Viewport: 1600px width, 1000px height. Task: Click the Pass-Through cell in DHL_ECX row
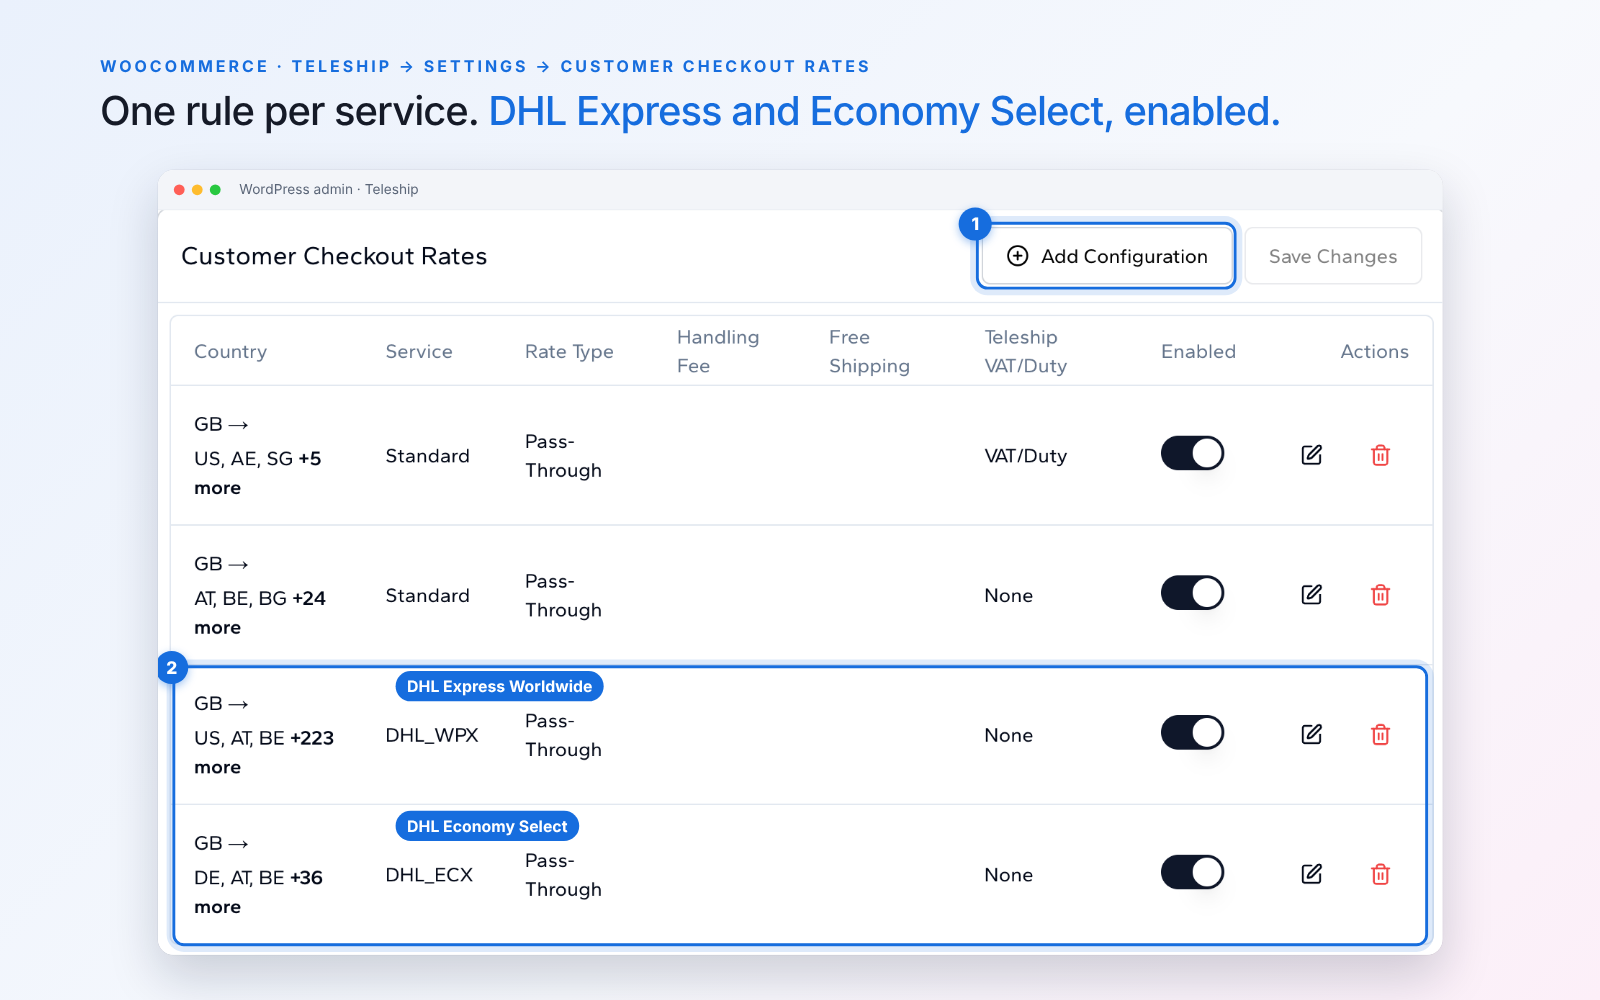pos(563,875)
